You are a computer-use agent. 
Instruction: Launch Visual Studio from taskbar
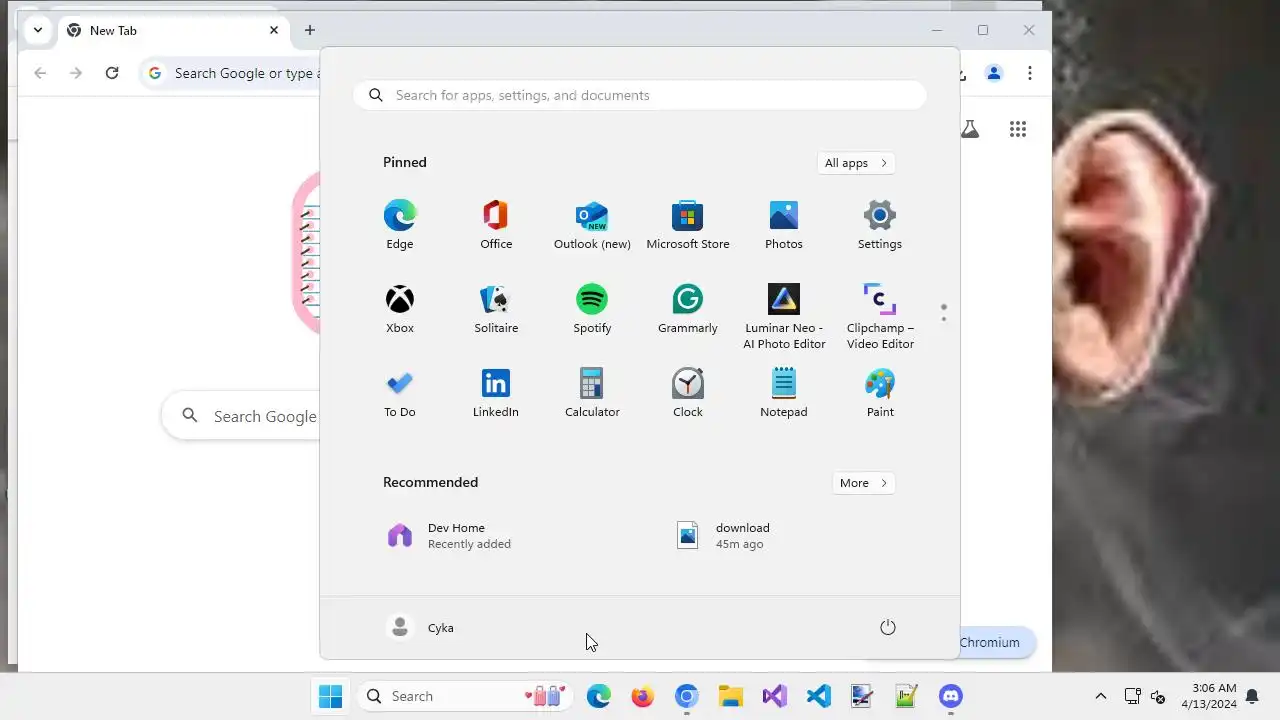pyautogui.click(x=774, y=696)
